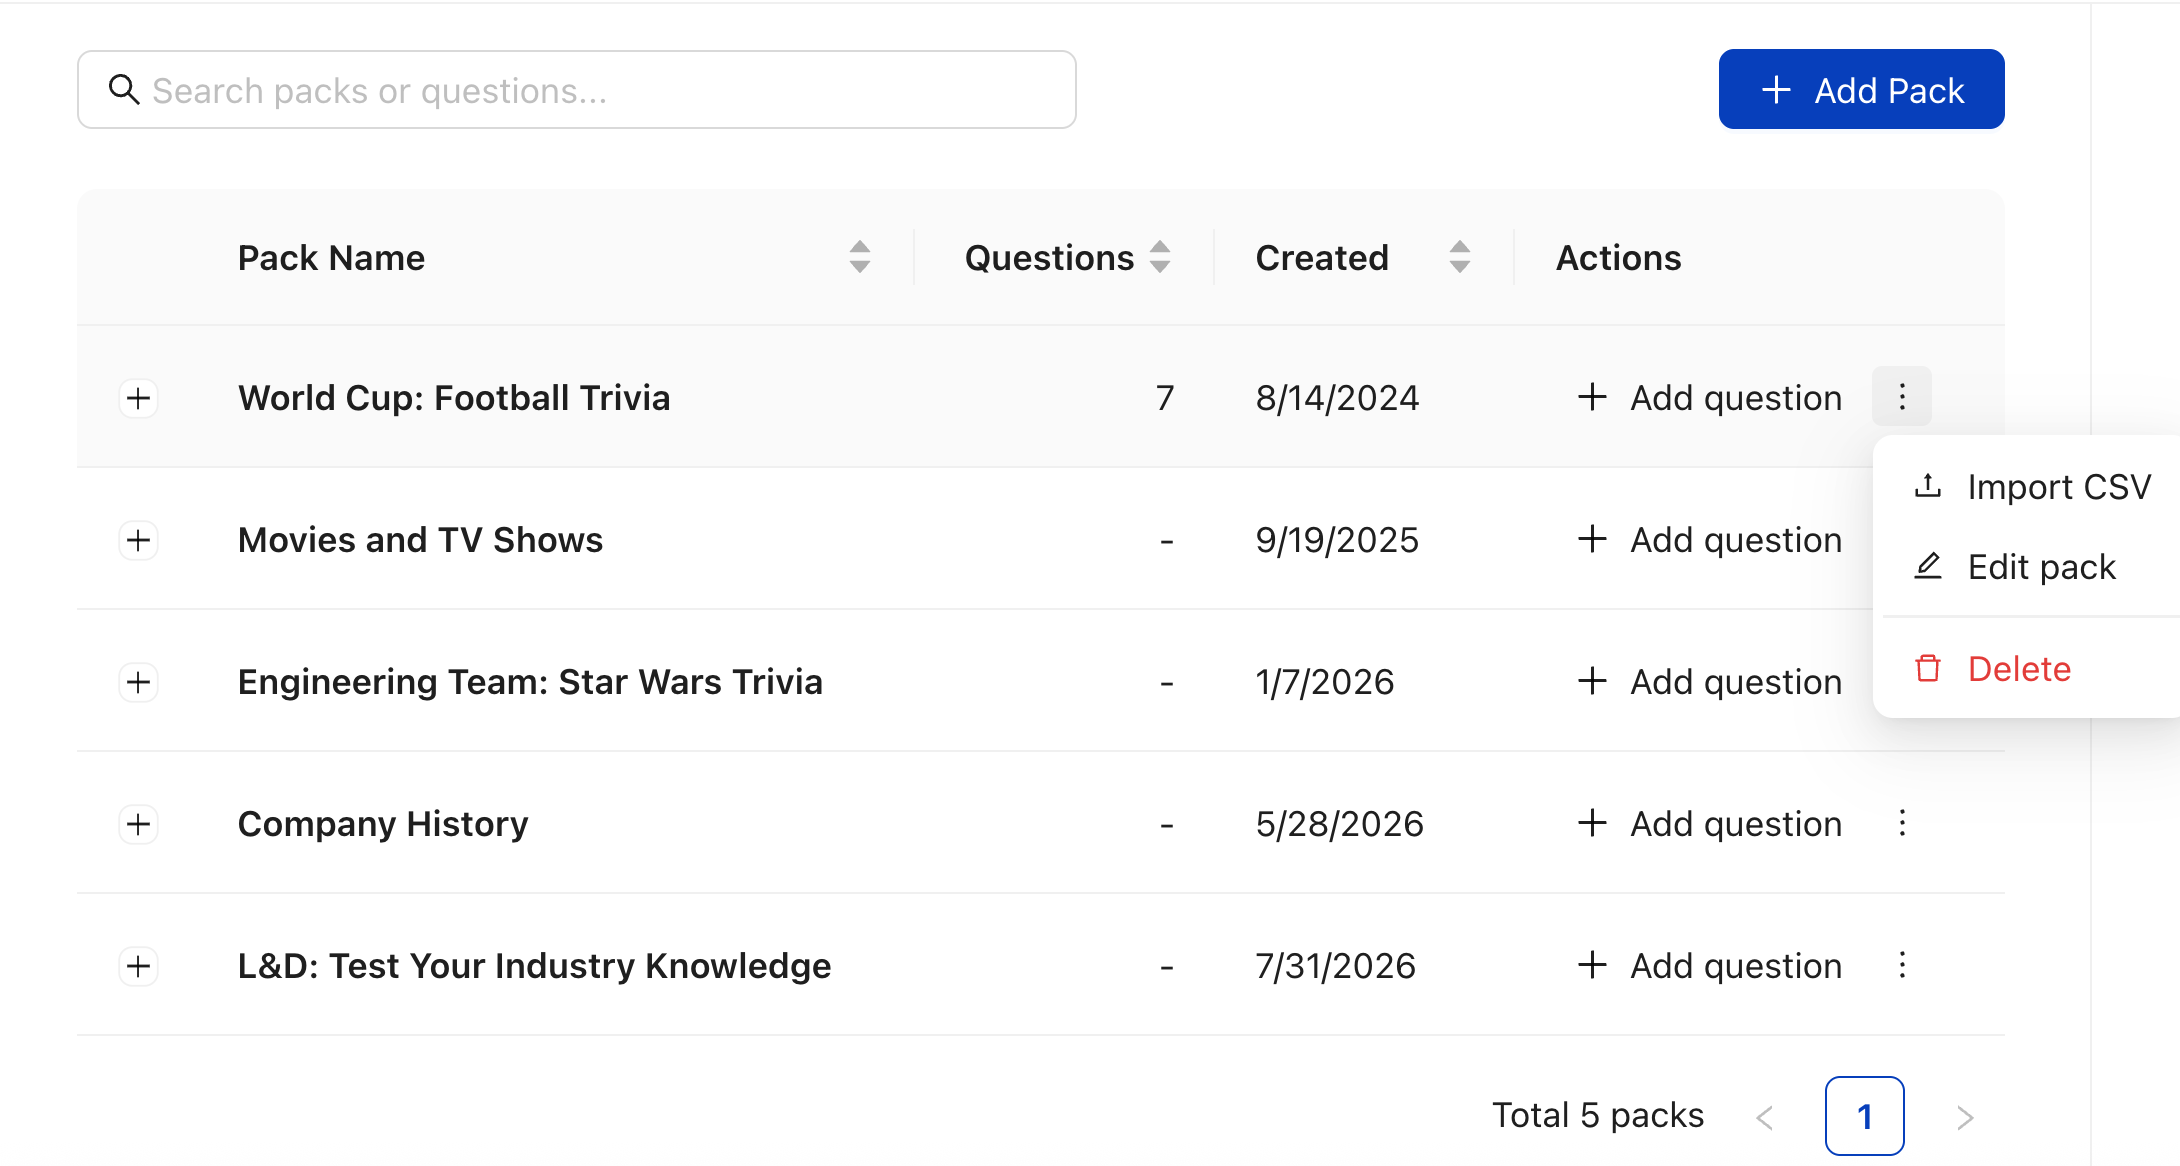Sort packs by Created date
Image resolution: width=2180 pixels, height=1166 pixels.
1460,257
